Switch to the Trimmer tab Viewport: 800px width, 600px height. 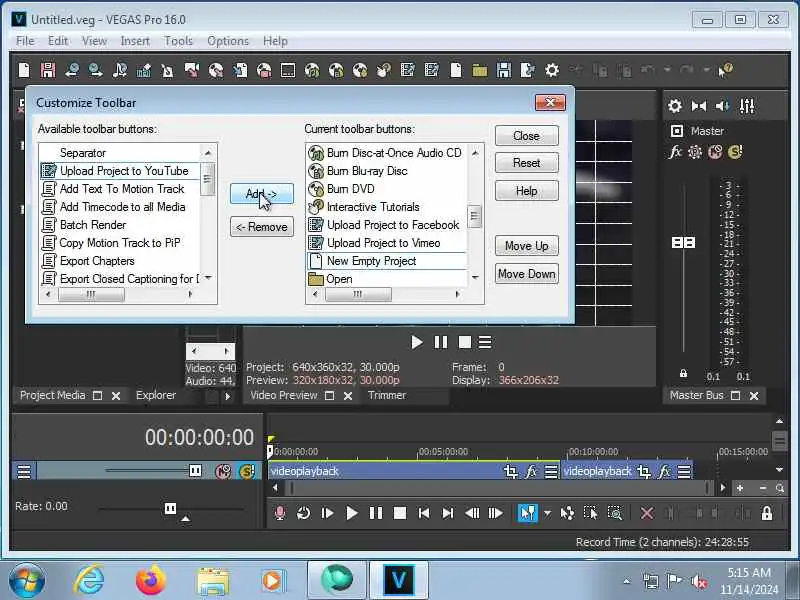(387, 395)
